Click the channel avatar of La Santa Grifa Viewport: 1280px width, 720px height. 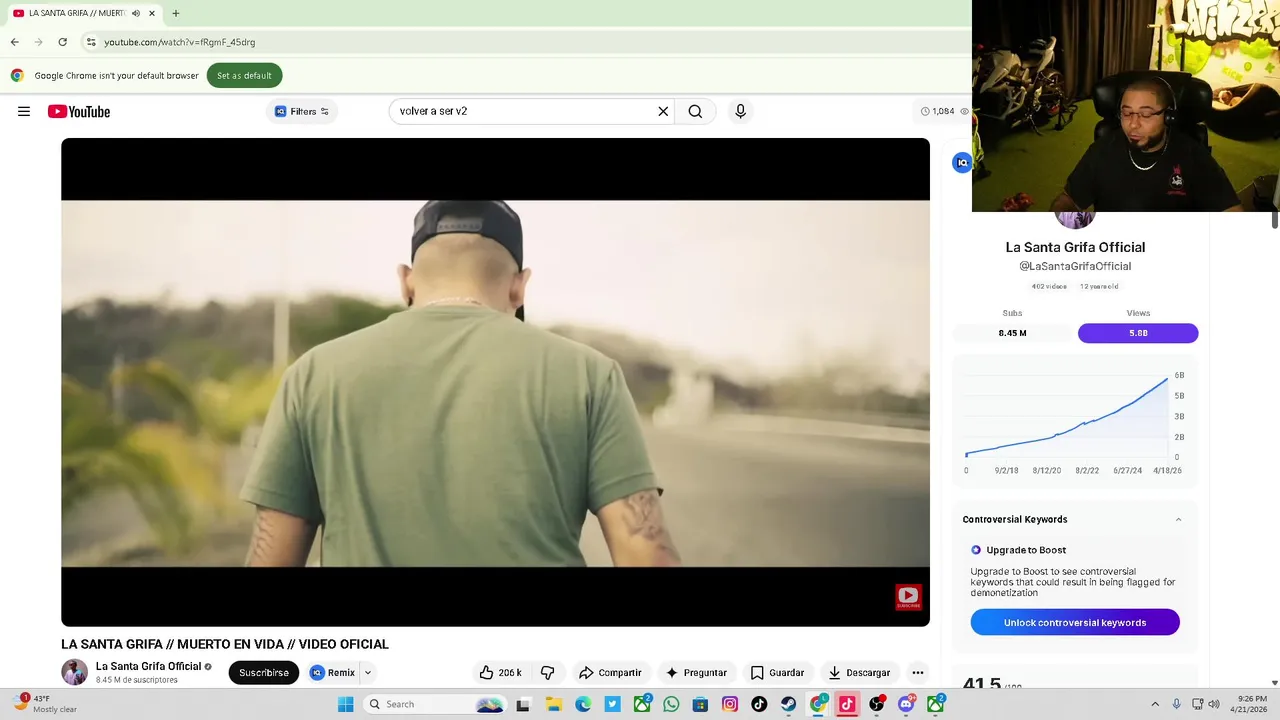click(74, 672)
